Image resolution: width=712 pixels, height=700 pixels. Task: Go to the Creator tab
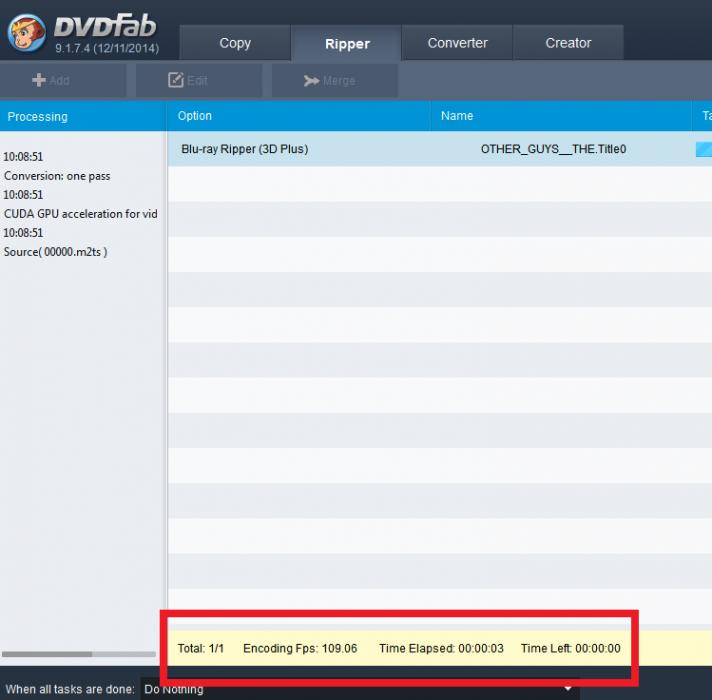point(568,43)
